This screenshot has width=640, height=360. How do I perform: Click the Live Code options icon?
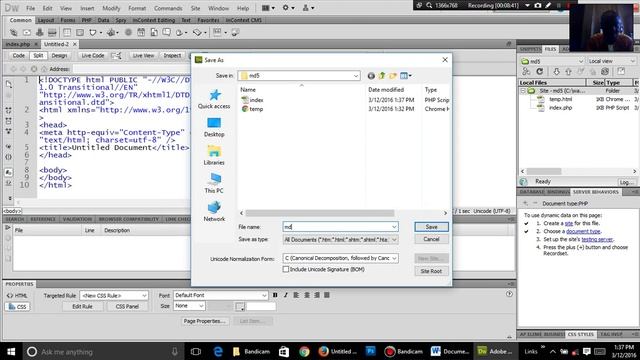pos(116,56)
